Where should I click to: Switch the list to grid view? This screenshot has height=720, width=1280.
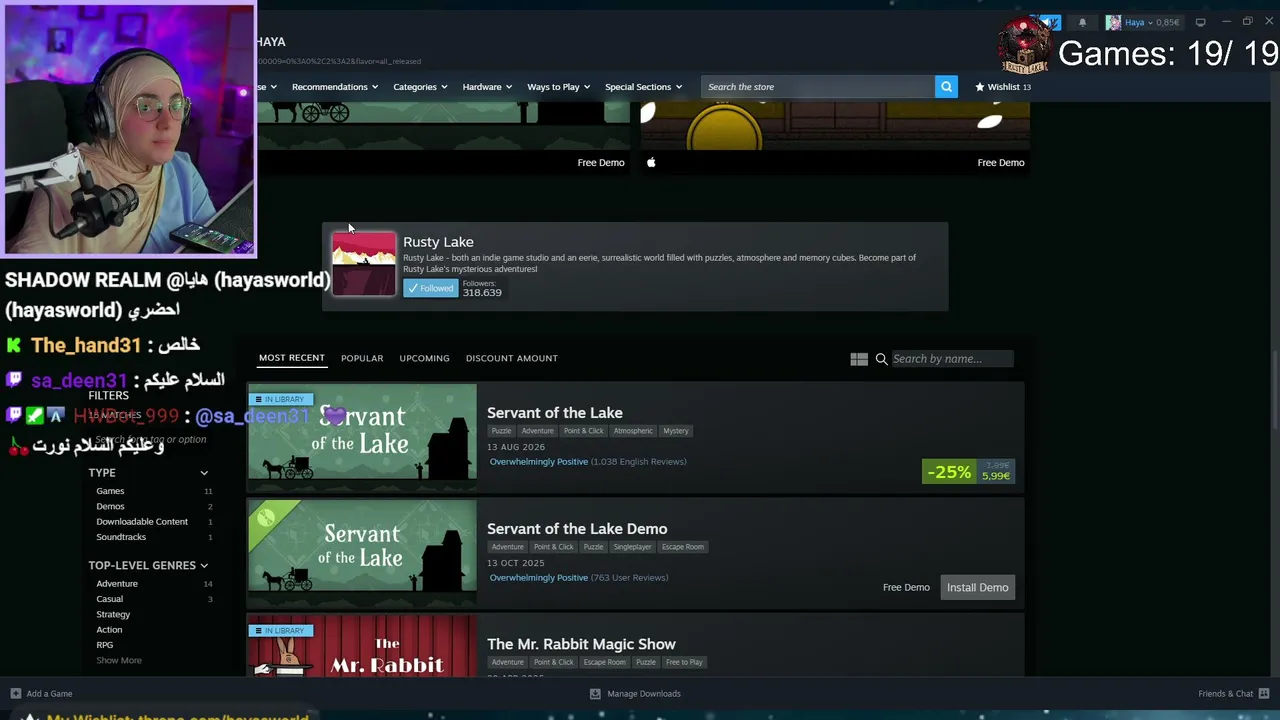859,359
